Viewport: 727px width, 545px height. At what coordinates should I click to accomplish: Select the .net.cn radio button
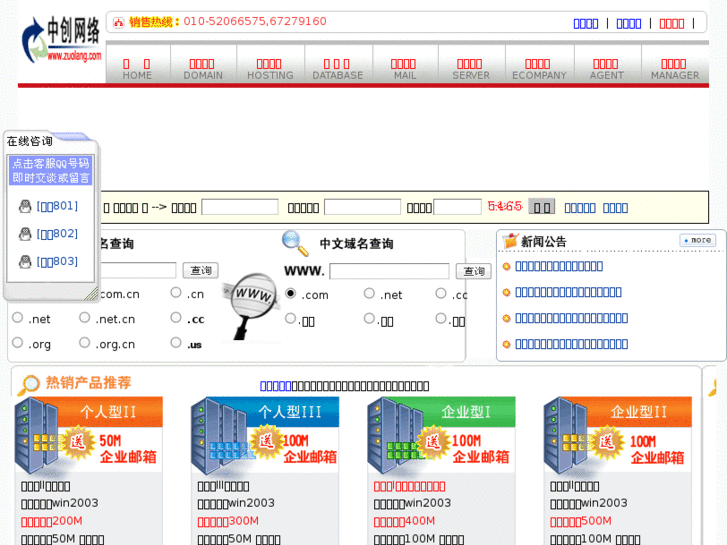pyautogui.click(x=84, y=317)
